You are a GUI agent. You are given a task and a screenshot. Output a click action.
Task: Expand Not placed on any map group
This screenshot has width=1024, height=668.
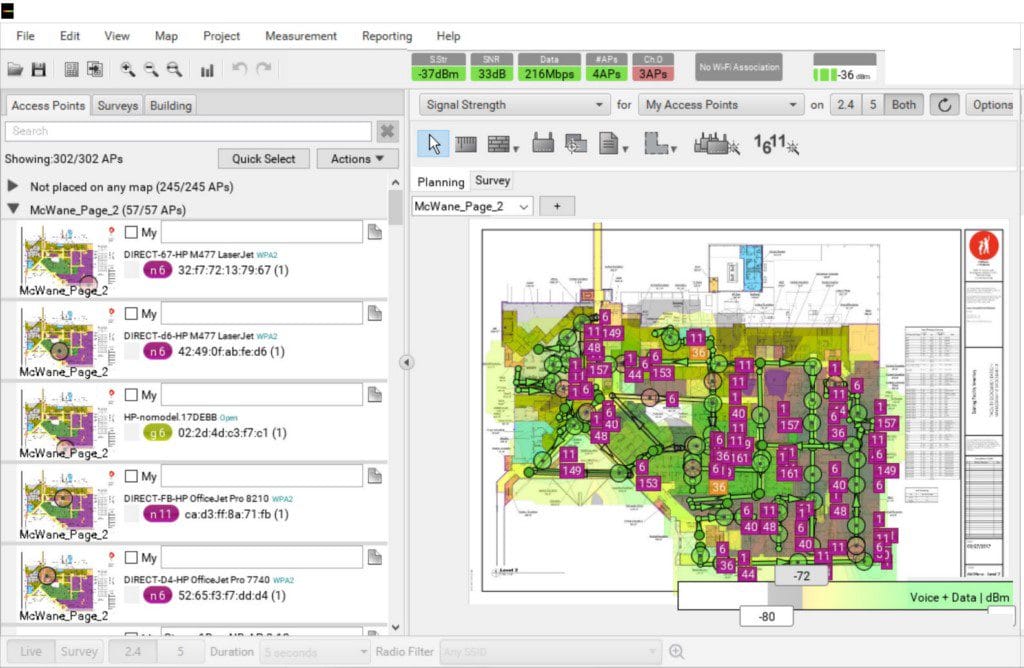[12, 186]
